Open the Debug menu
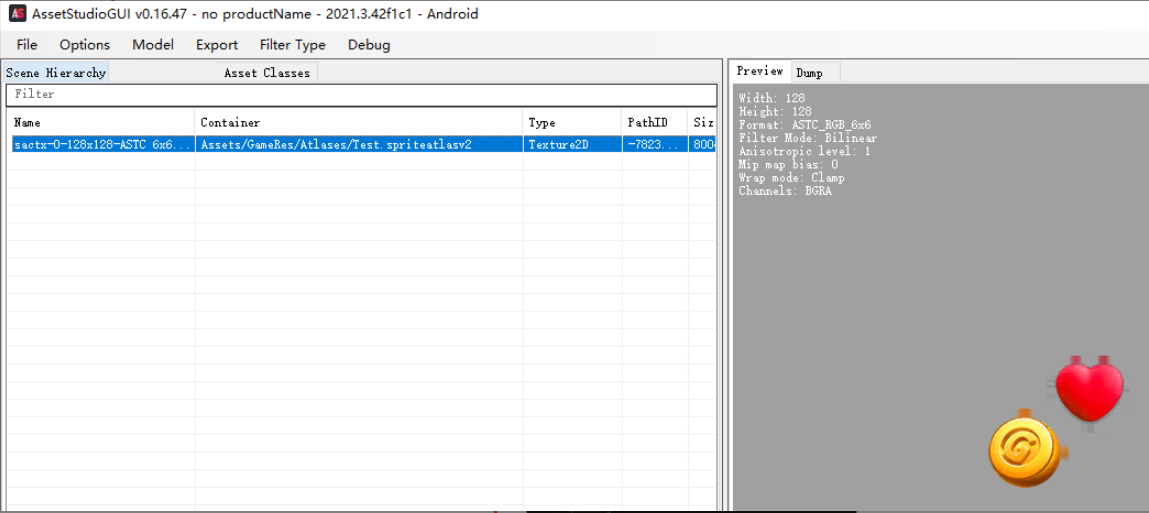1149x513 pixels. [x=369, y=45]
